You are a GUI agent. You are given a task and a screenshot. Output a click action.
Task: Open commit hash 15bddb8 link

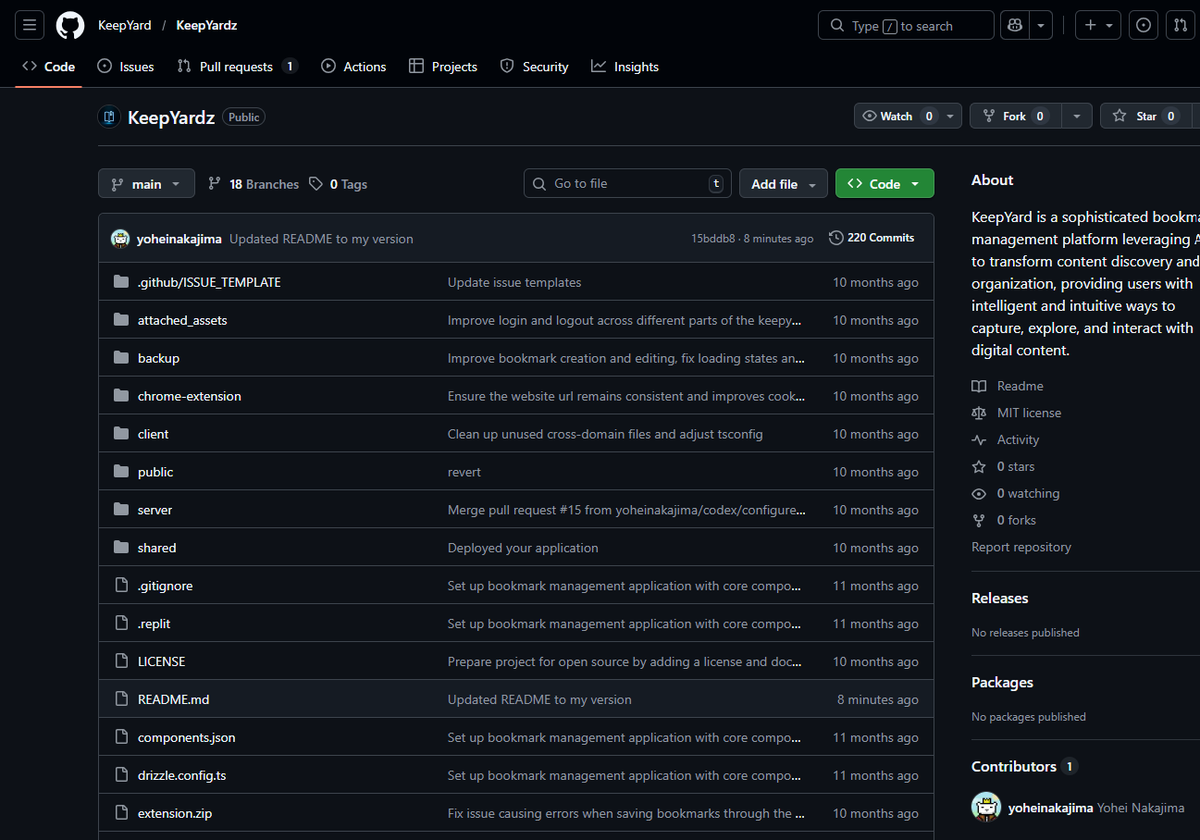[x=713, y=239]
